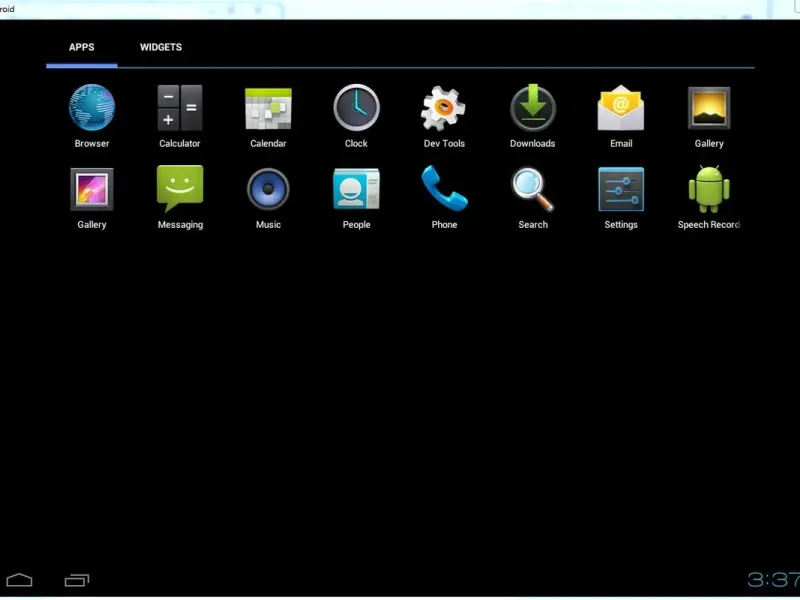Launch the Calculator app
This screenshot has width=800, height=600.
point(180,108)
